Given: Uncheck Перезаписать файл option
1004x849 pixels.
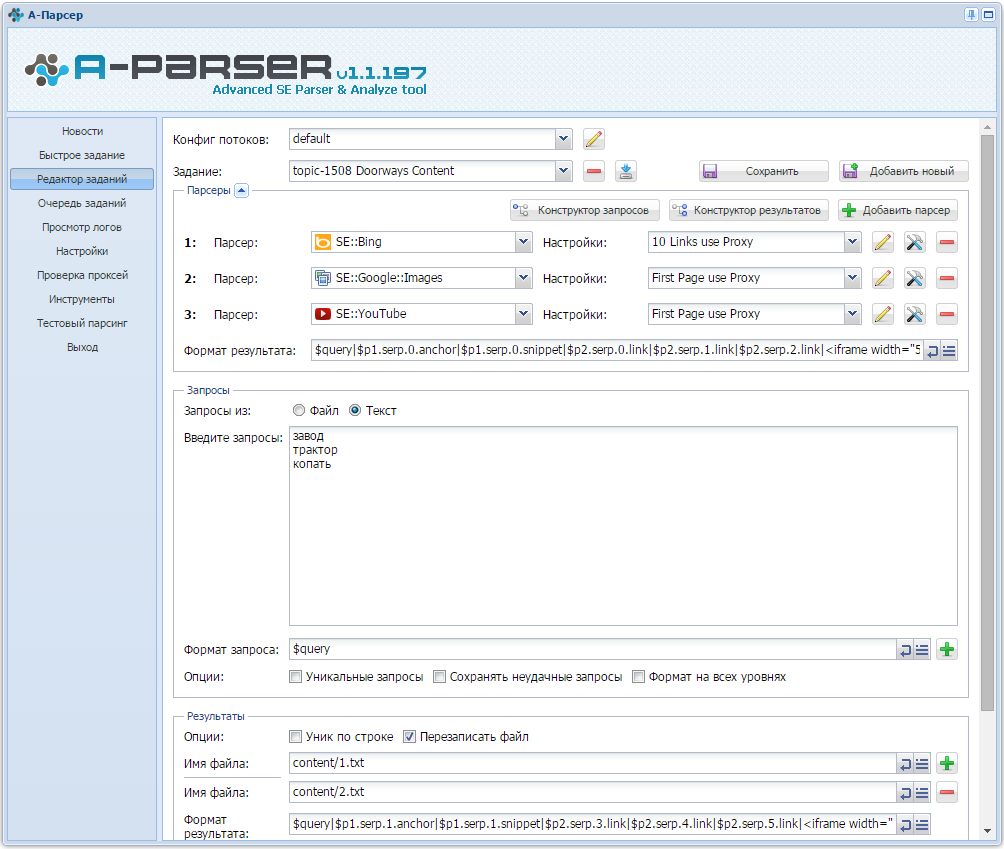Looking at the screenshot, I should 409,737.
